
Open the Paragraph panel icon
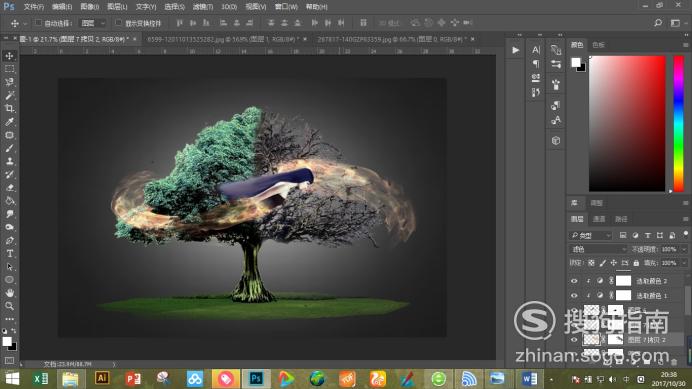pyautogui.click(x=536, y=64)
